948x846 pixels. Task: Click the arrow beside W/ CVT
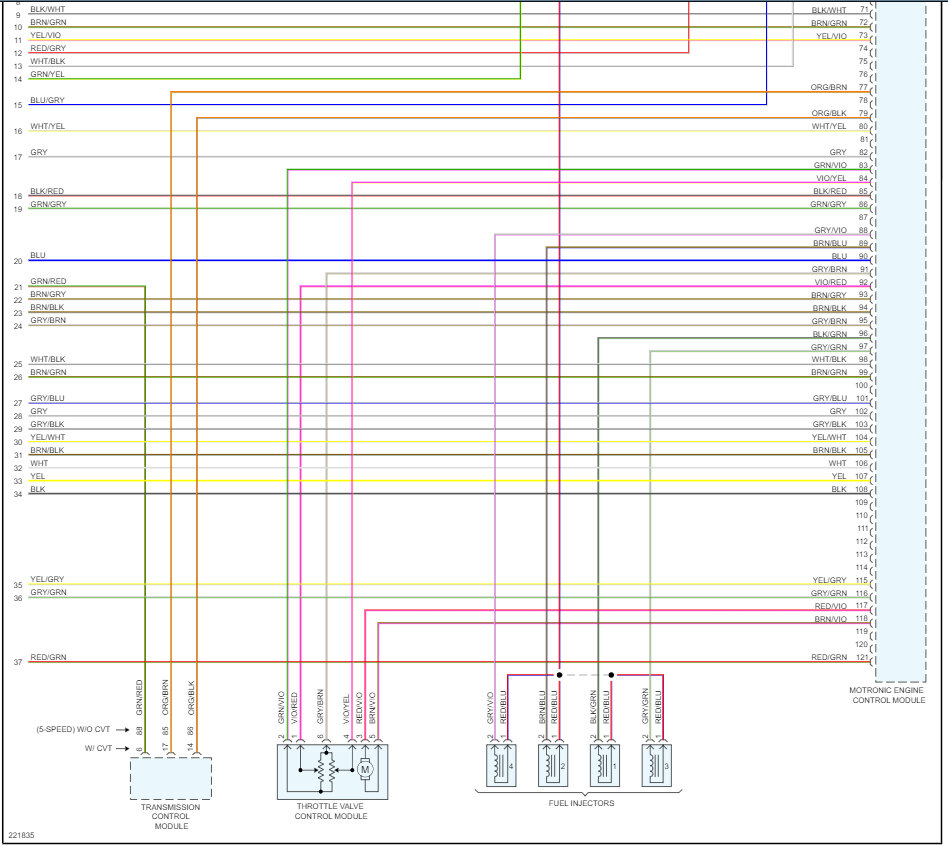123,749
